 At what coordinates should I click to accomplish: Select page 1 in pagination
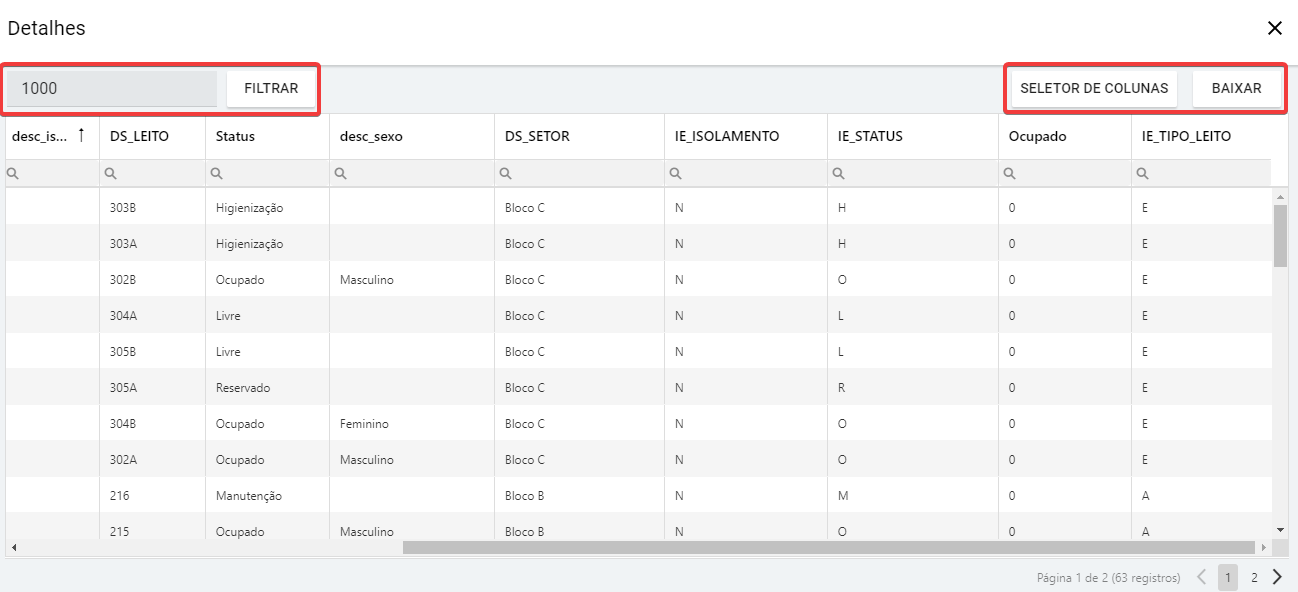[1228, 577]
